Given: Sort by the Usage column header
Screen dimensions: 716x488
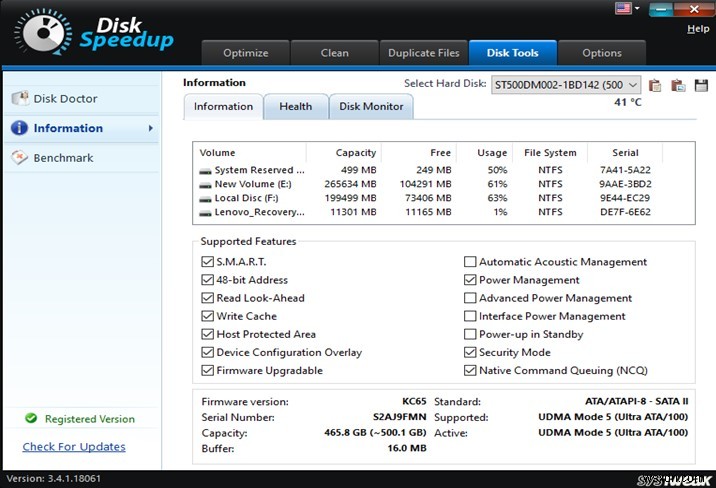Looking at the screenshot, I should coord(484,153).
